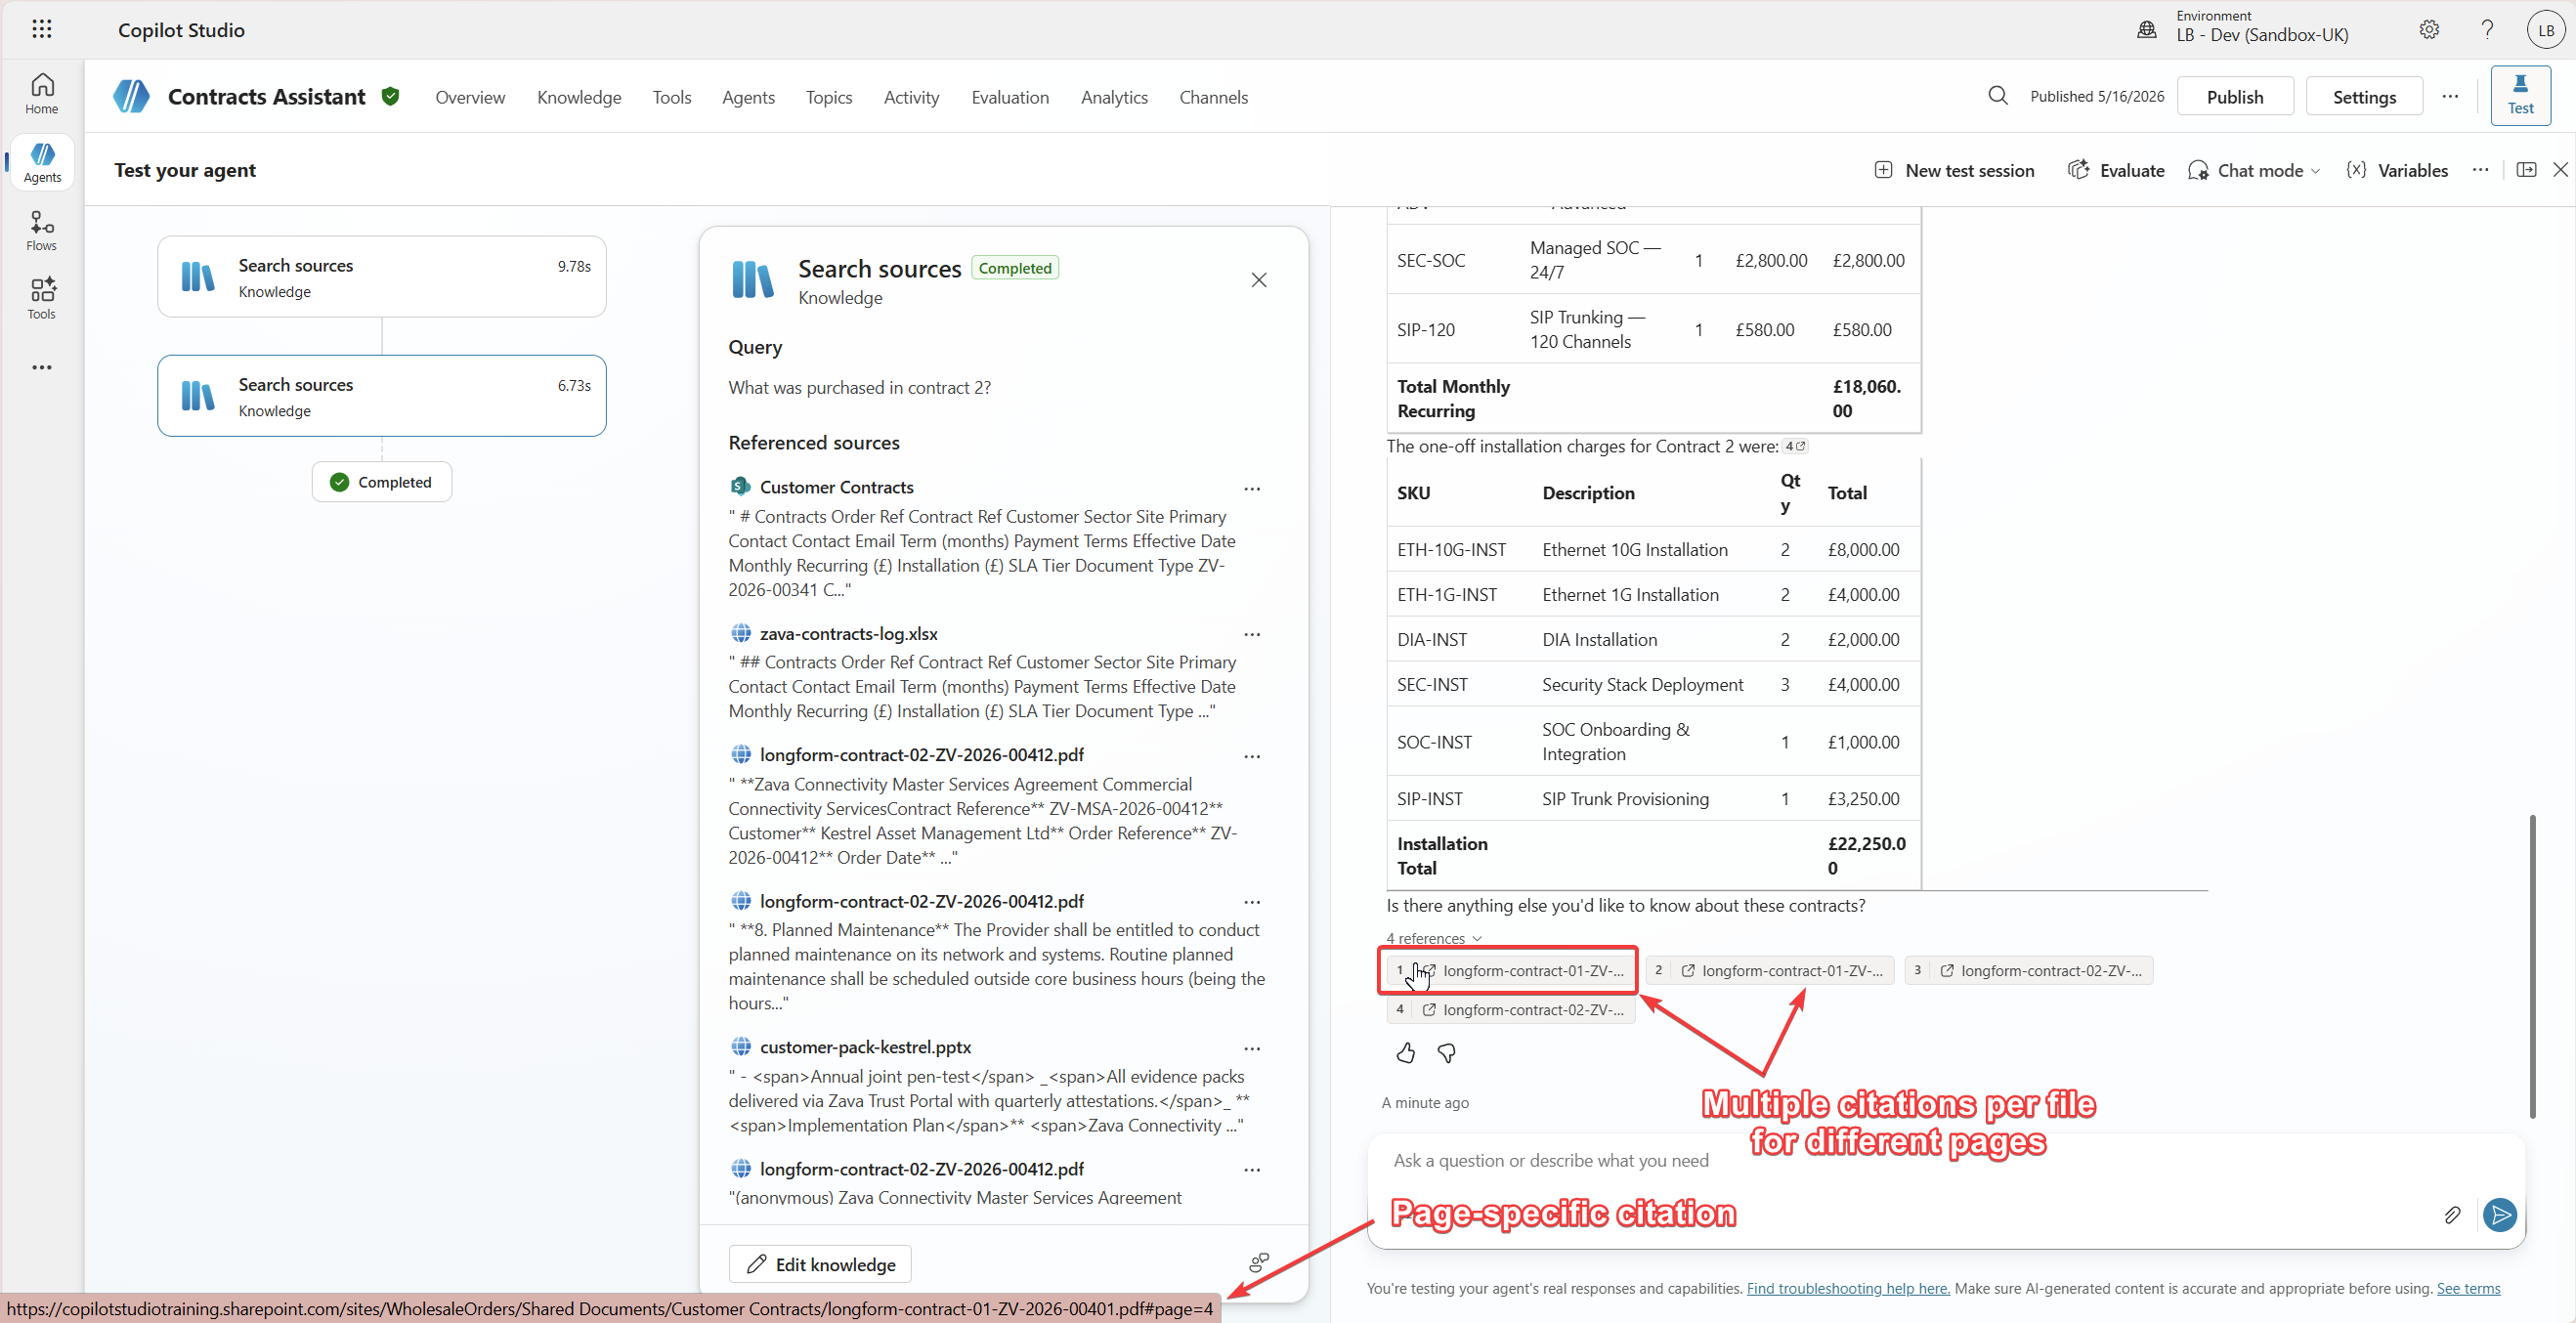This screenshot has width=2576, height=1323.
Task: Click the thumbs down feedback icon
Action: 1446,1052
